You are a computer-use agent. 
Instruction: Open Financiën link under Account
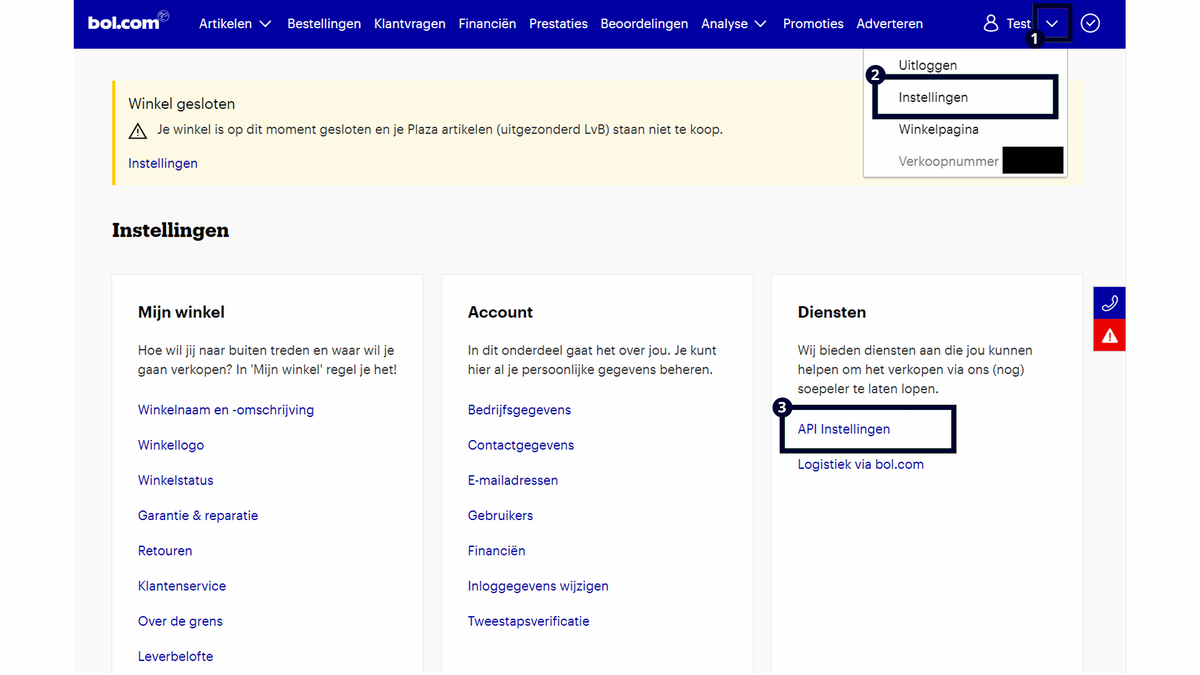click(497, 551)
